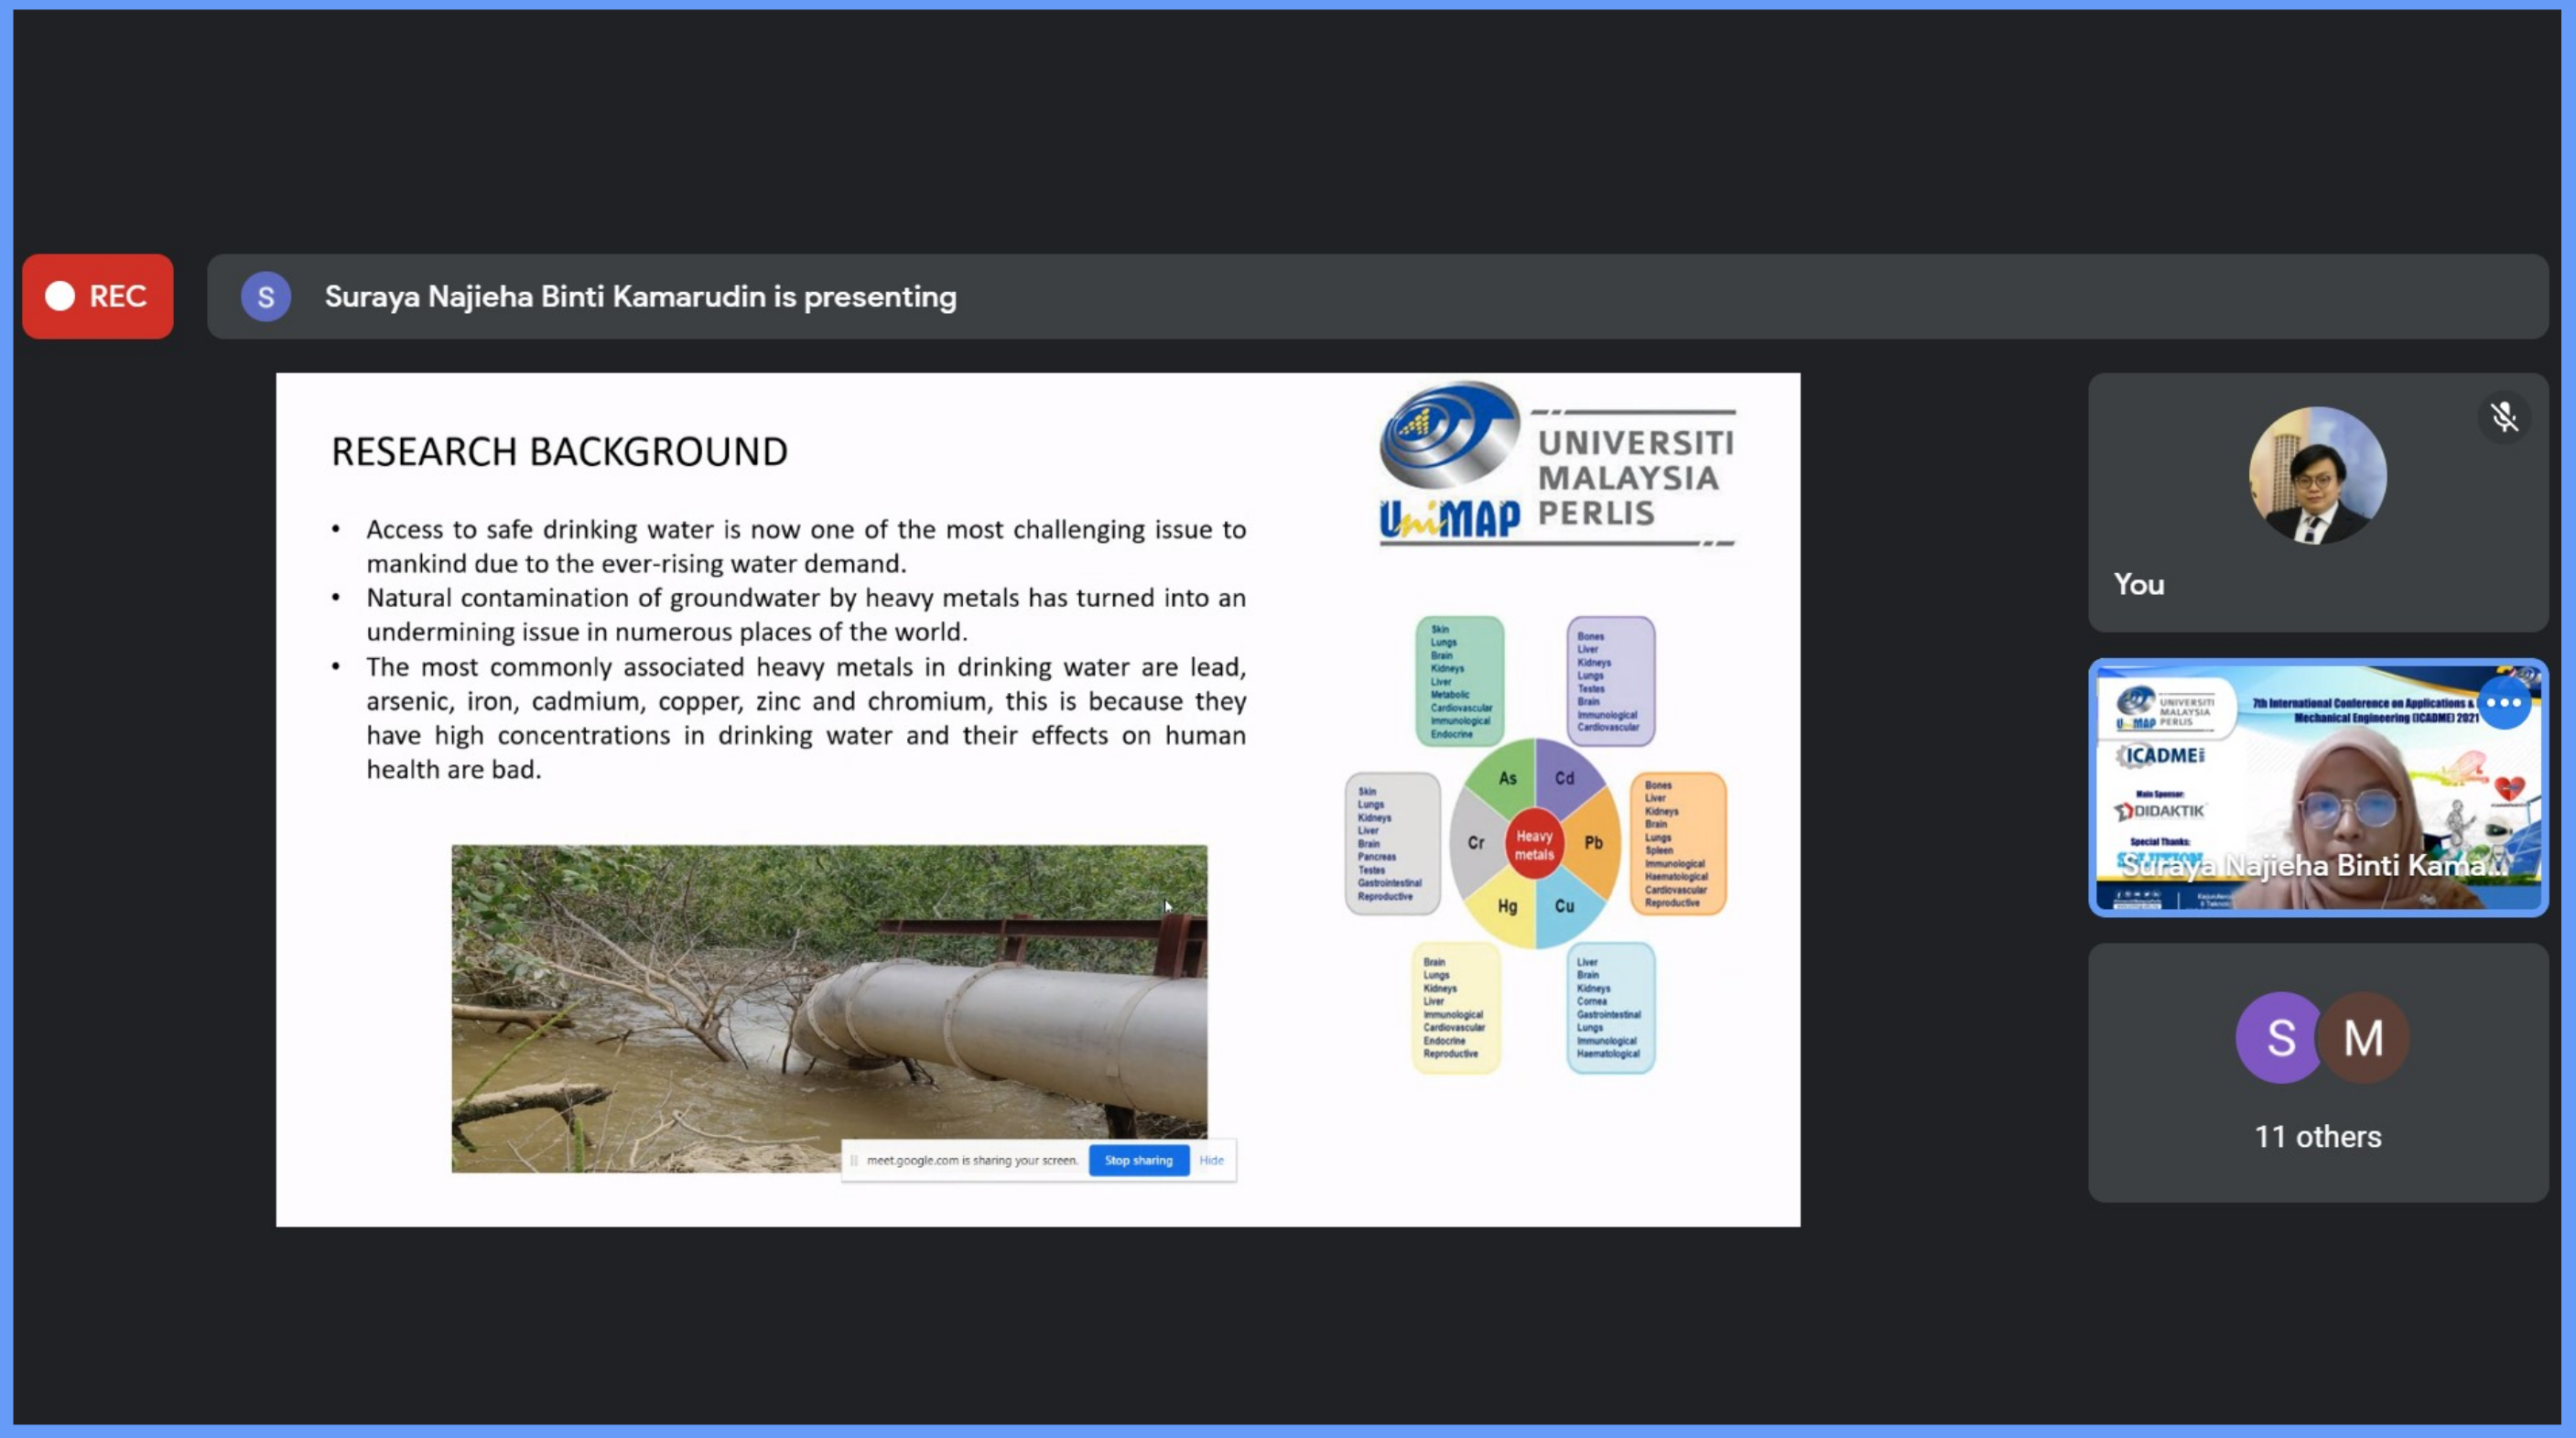The width and height of the screenshot is (2576, 1438).
Task: Click the UniMAP logo on the slide
Action: click(x=1556, y=464)
